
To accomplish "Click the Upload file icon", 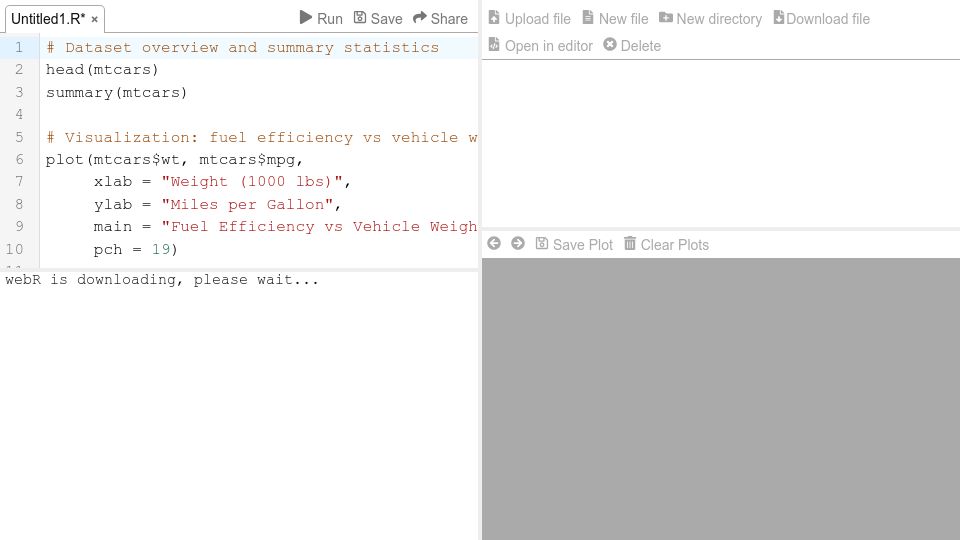I will 494,17.
